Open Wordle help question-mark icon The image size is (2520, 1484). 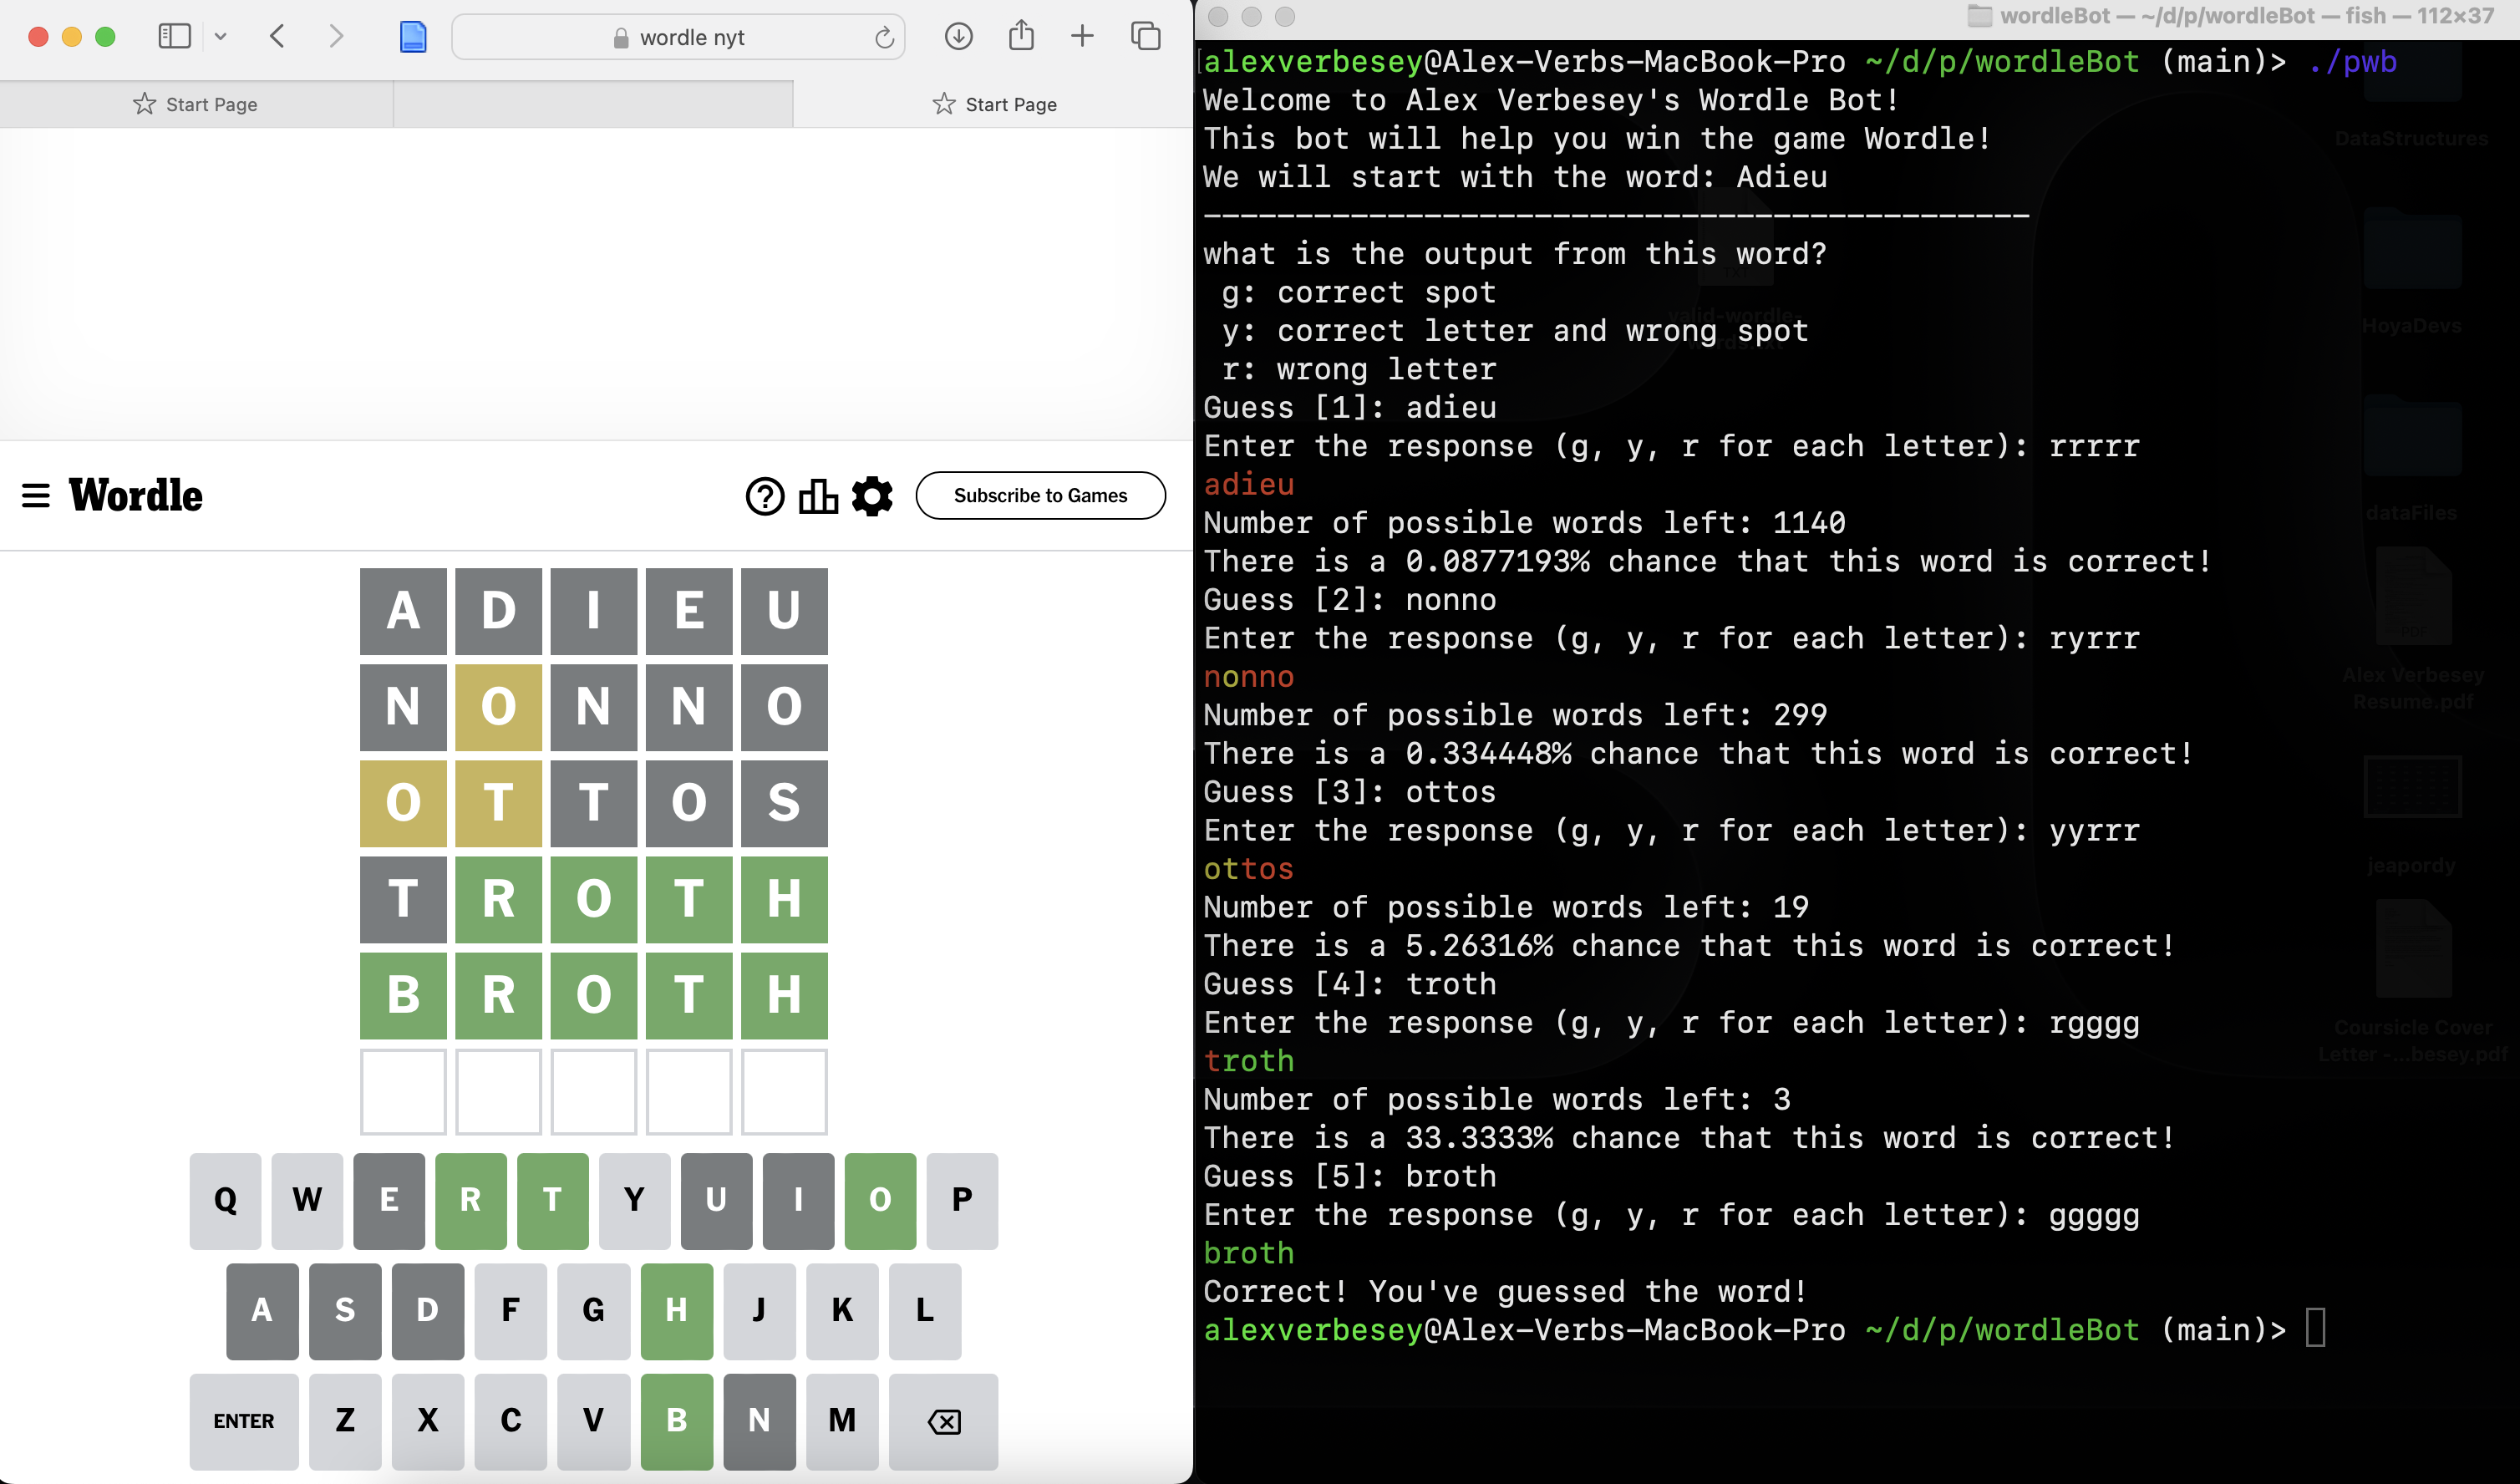[x=765, y=496]
